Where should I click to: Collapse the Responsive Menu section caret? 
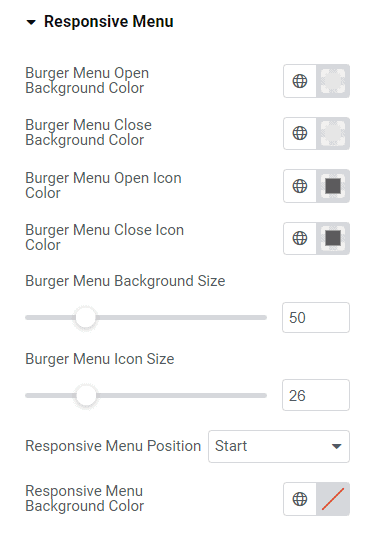31,22
